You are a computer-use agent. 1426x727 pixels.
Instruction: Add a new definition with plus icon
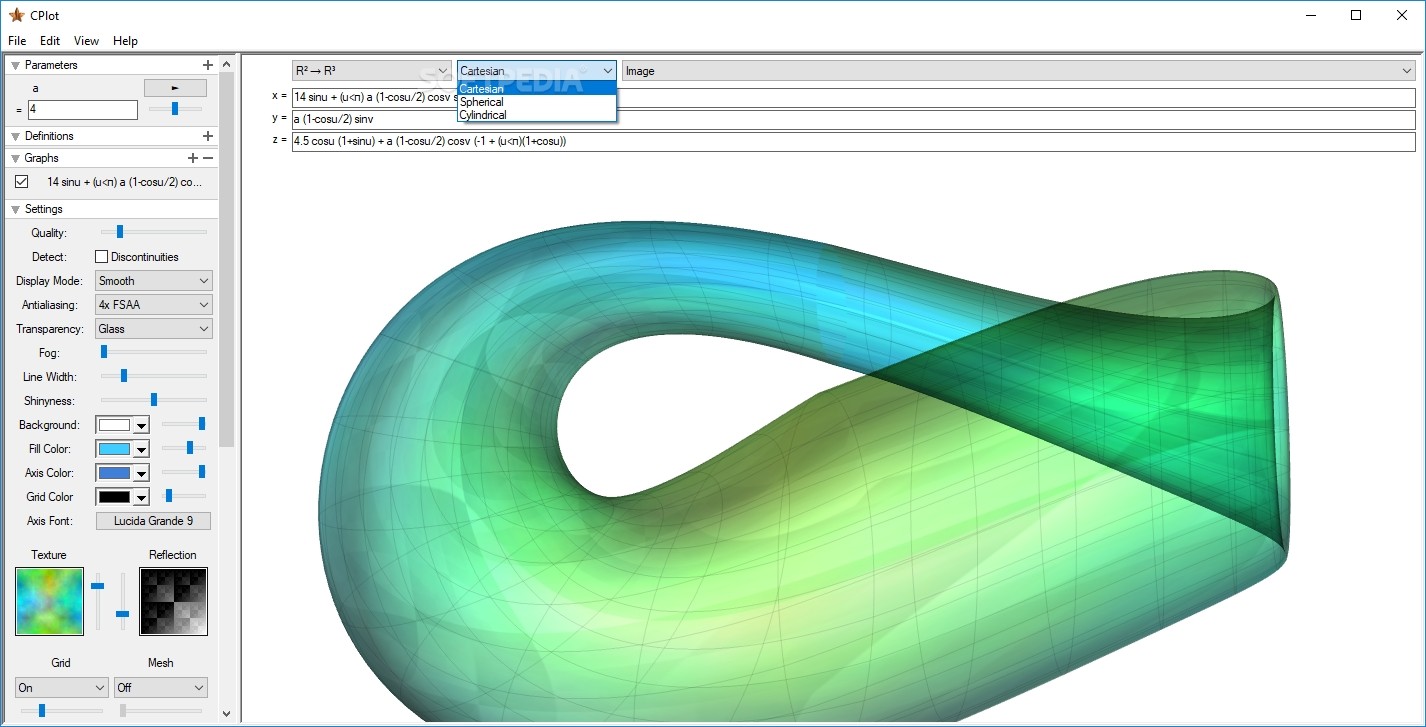tap(208, 136)
